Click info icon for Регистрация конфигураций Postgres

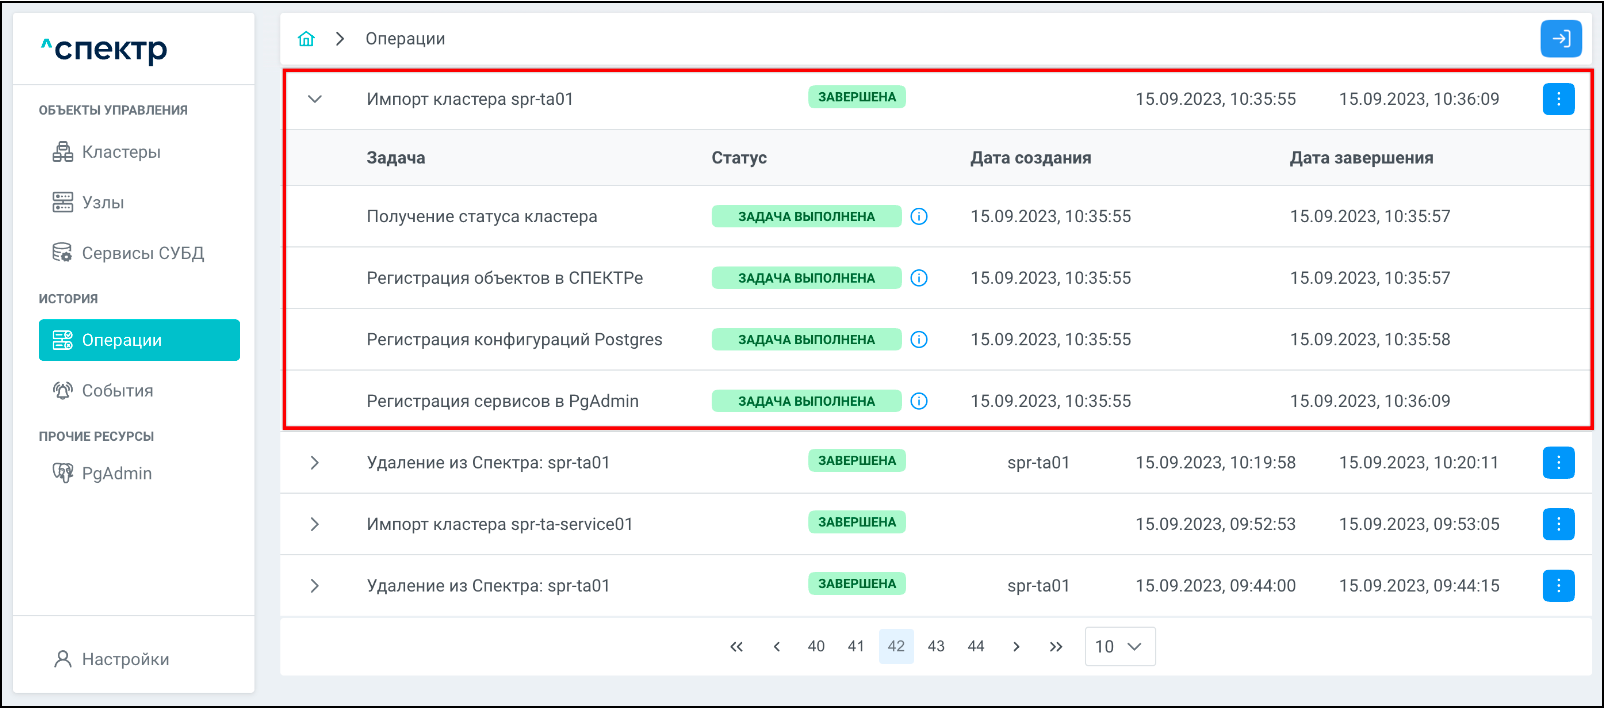point(919,340)
